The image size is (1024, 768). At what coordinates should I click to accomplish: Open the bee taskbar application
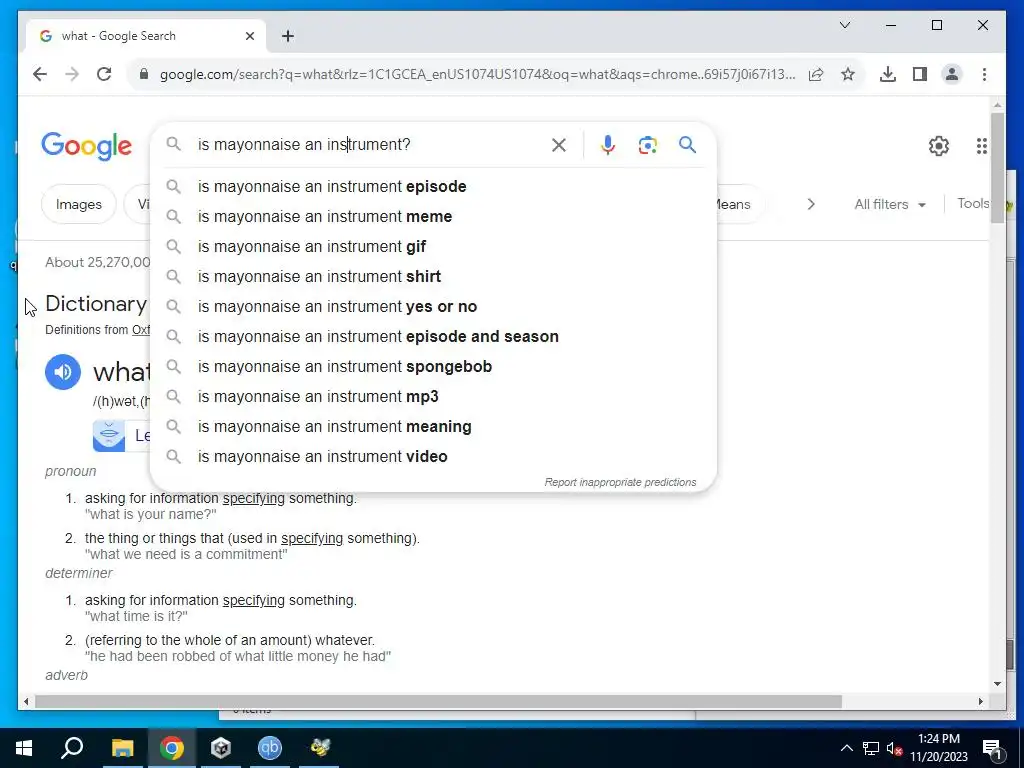coord(319,748)
